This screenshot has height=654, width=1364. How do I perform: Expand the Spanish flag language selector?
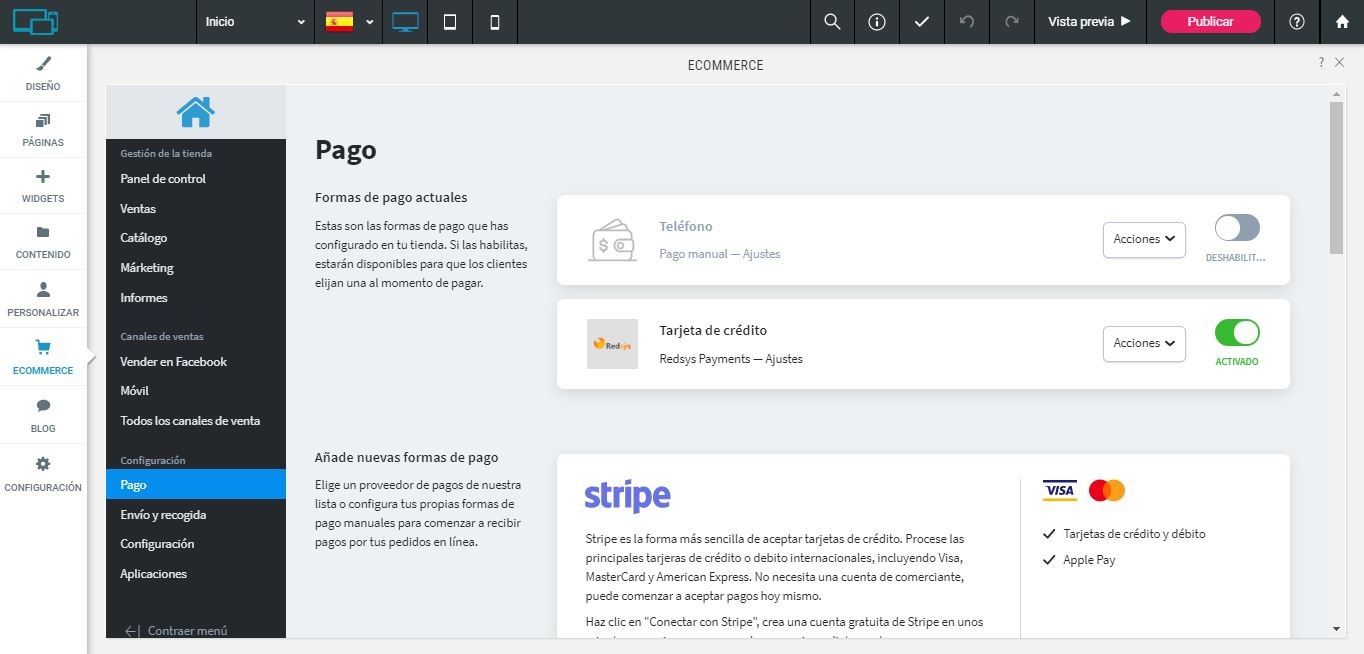pos(349,22)
